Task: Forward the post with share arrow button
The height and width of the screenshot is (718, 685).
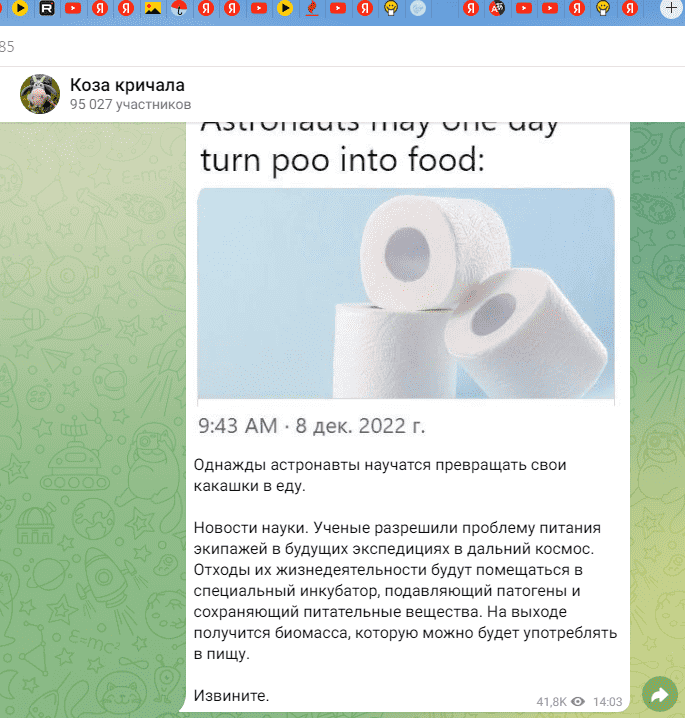Action: 660,695
